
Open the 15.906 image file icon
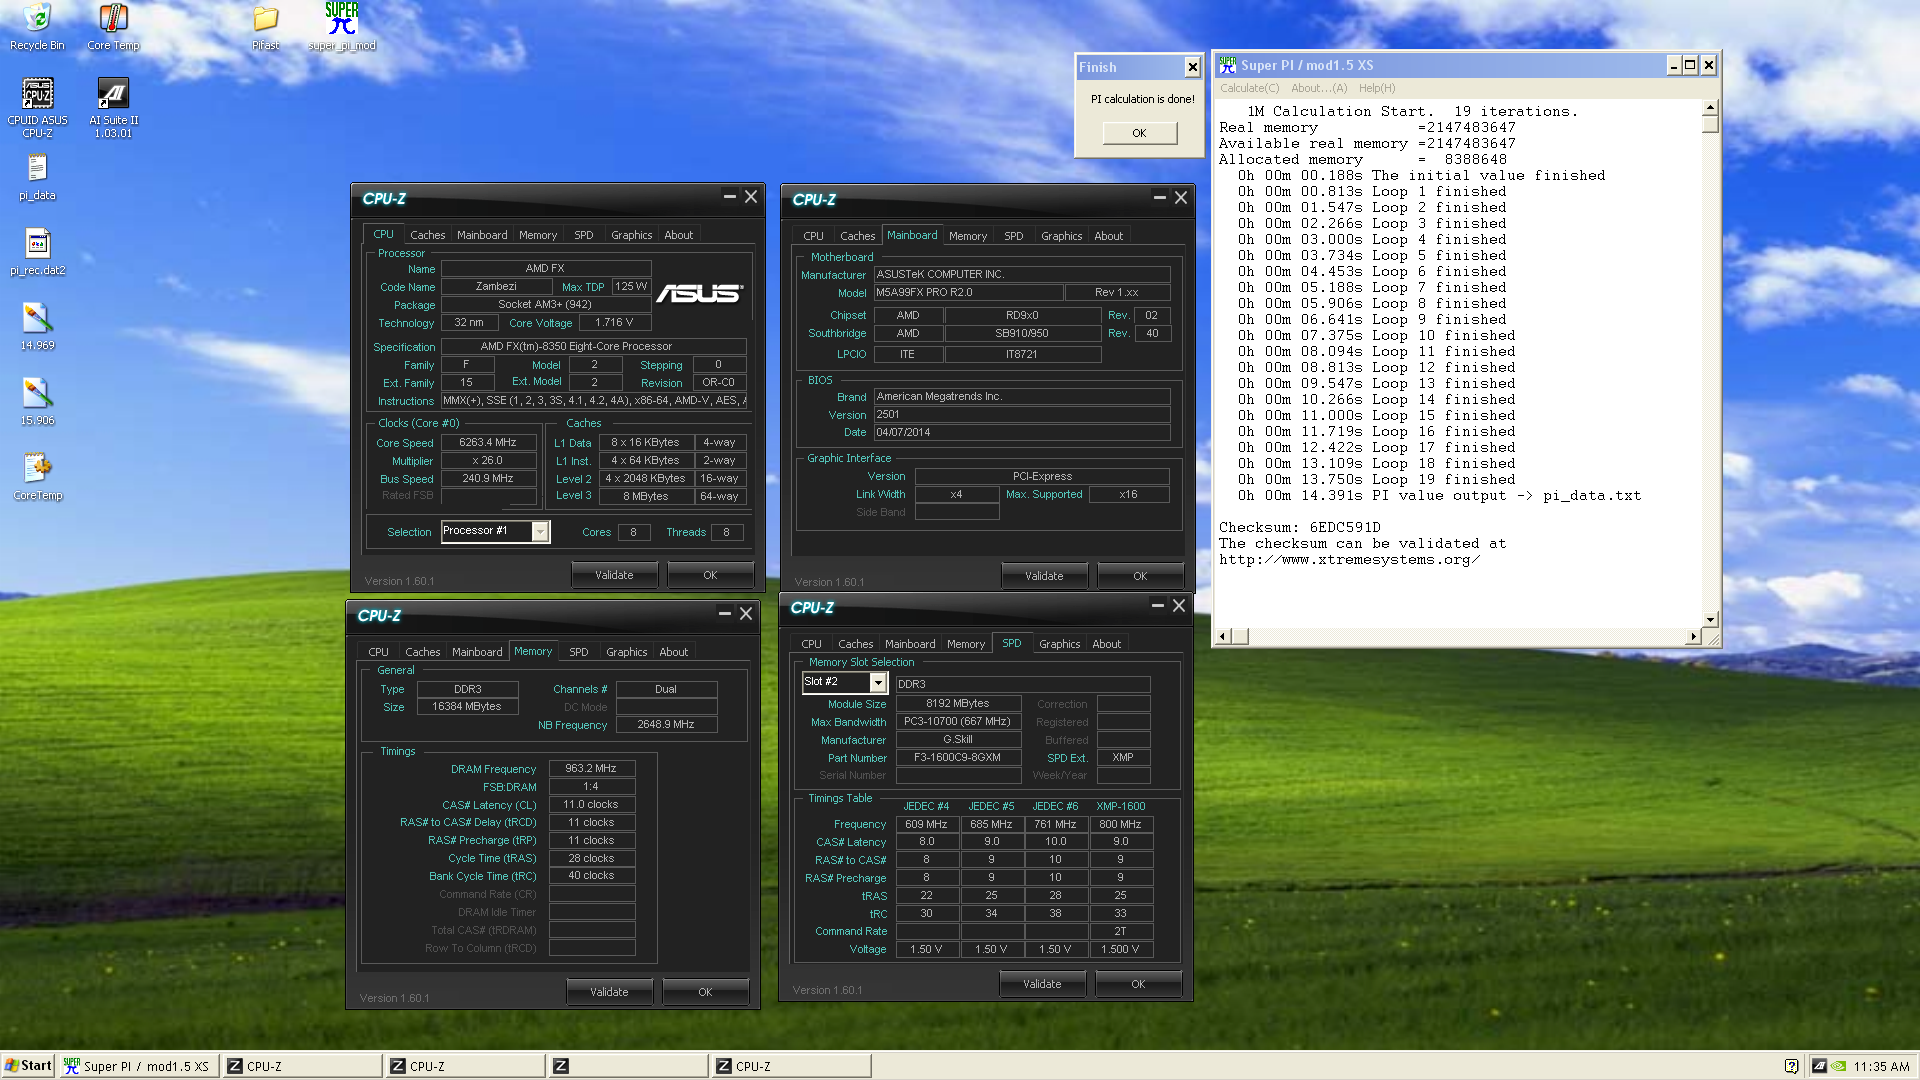click(37, 402)
